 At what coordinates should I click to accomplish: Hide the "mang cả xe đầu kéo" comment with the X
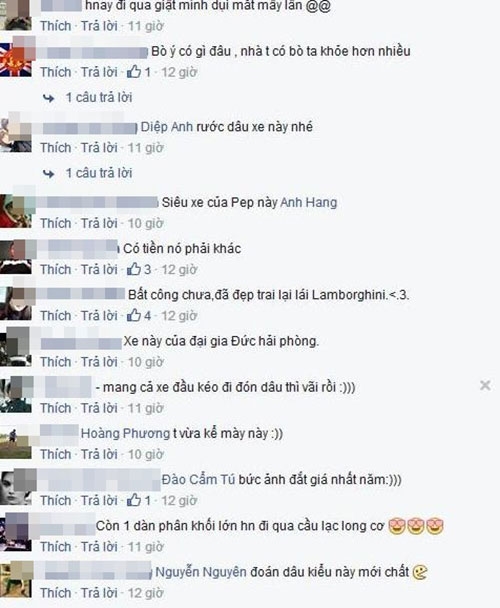click(485, 385)
